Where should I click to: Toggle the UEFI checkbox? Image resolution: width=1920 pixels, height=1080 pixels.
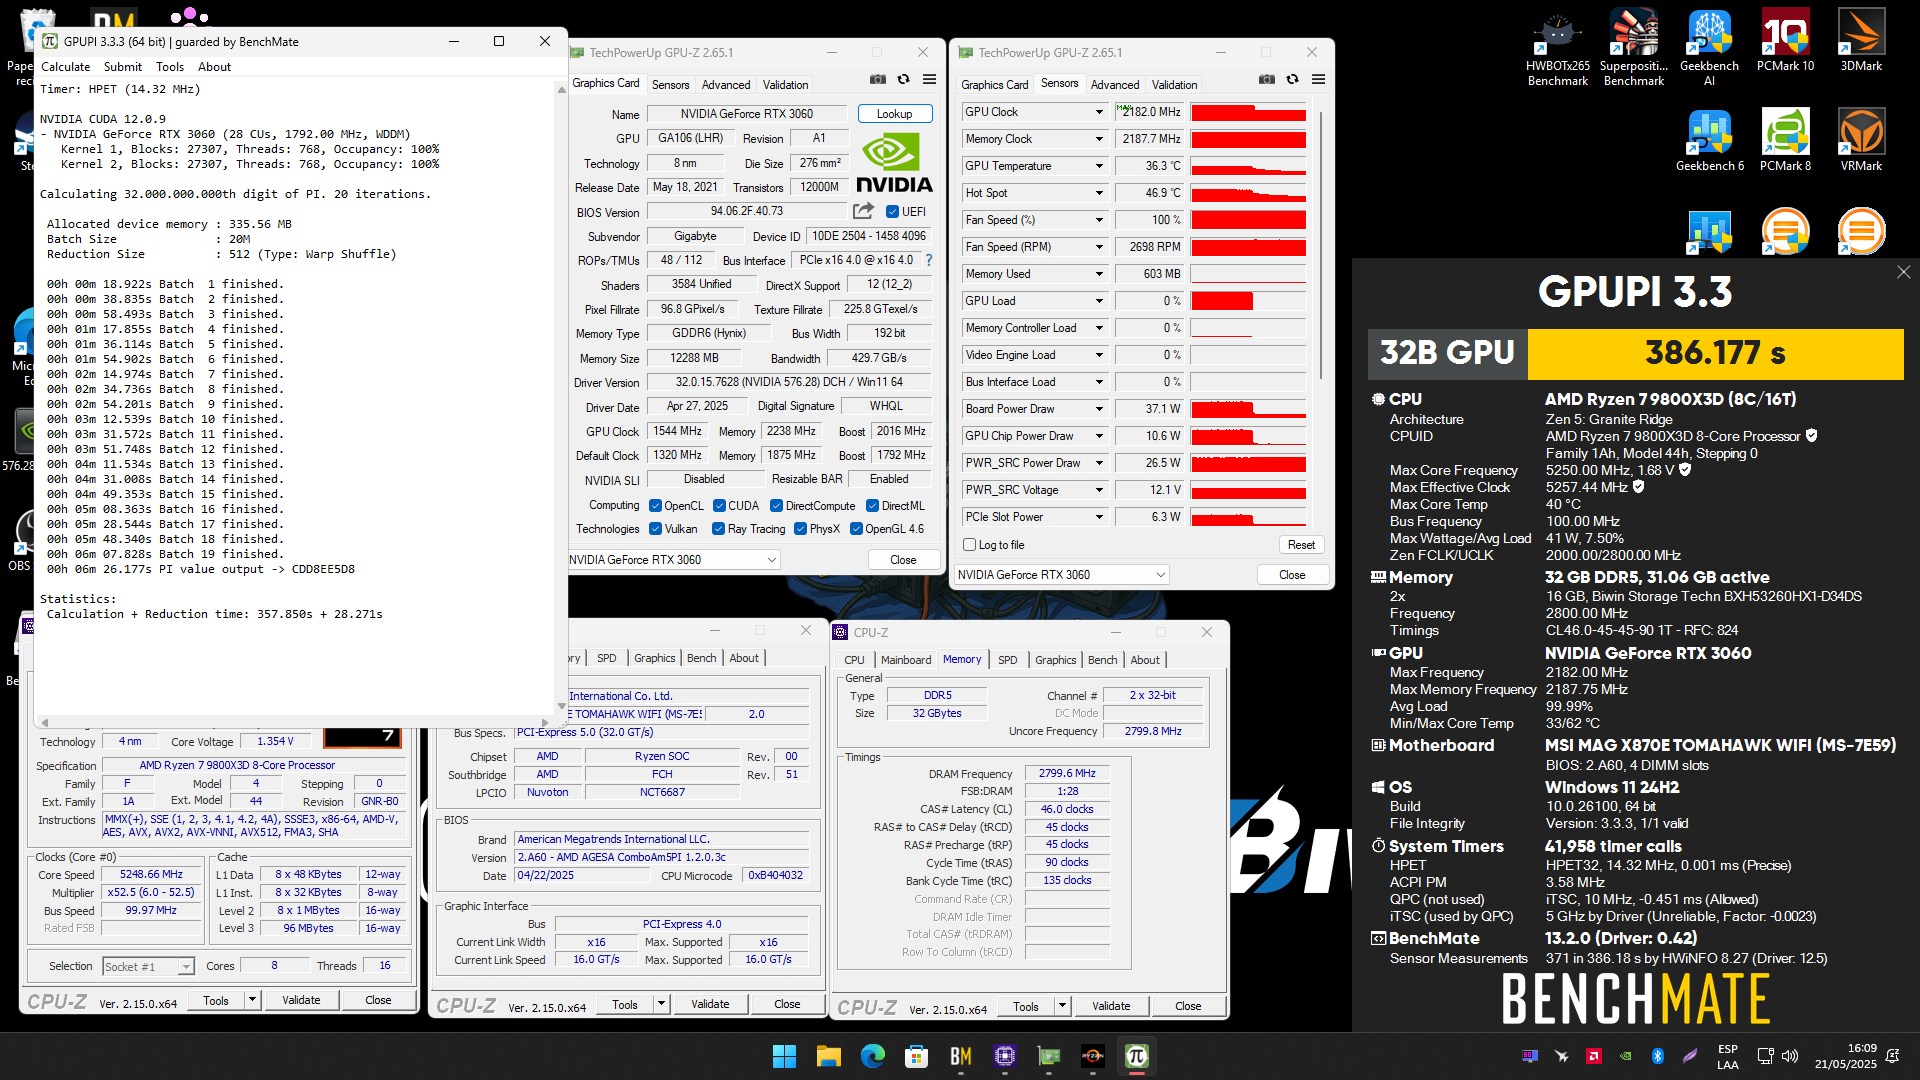[x=893, y=211]
